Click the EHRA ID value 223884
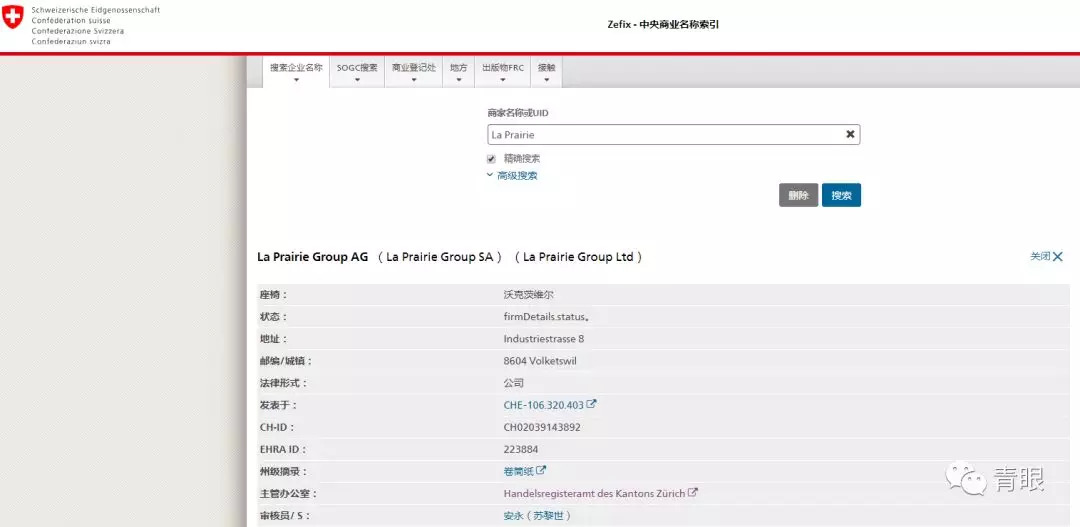This screenshot has width=1080, height=527. (521, 449)
